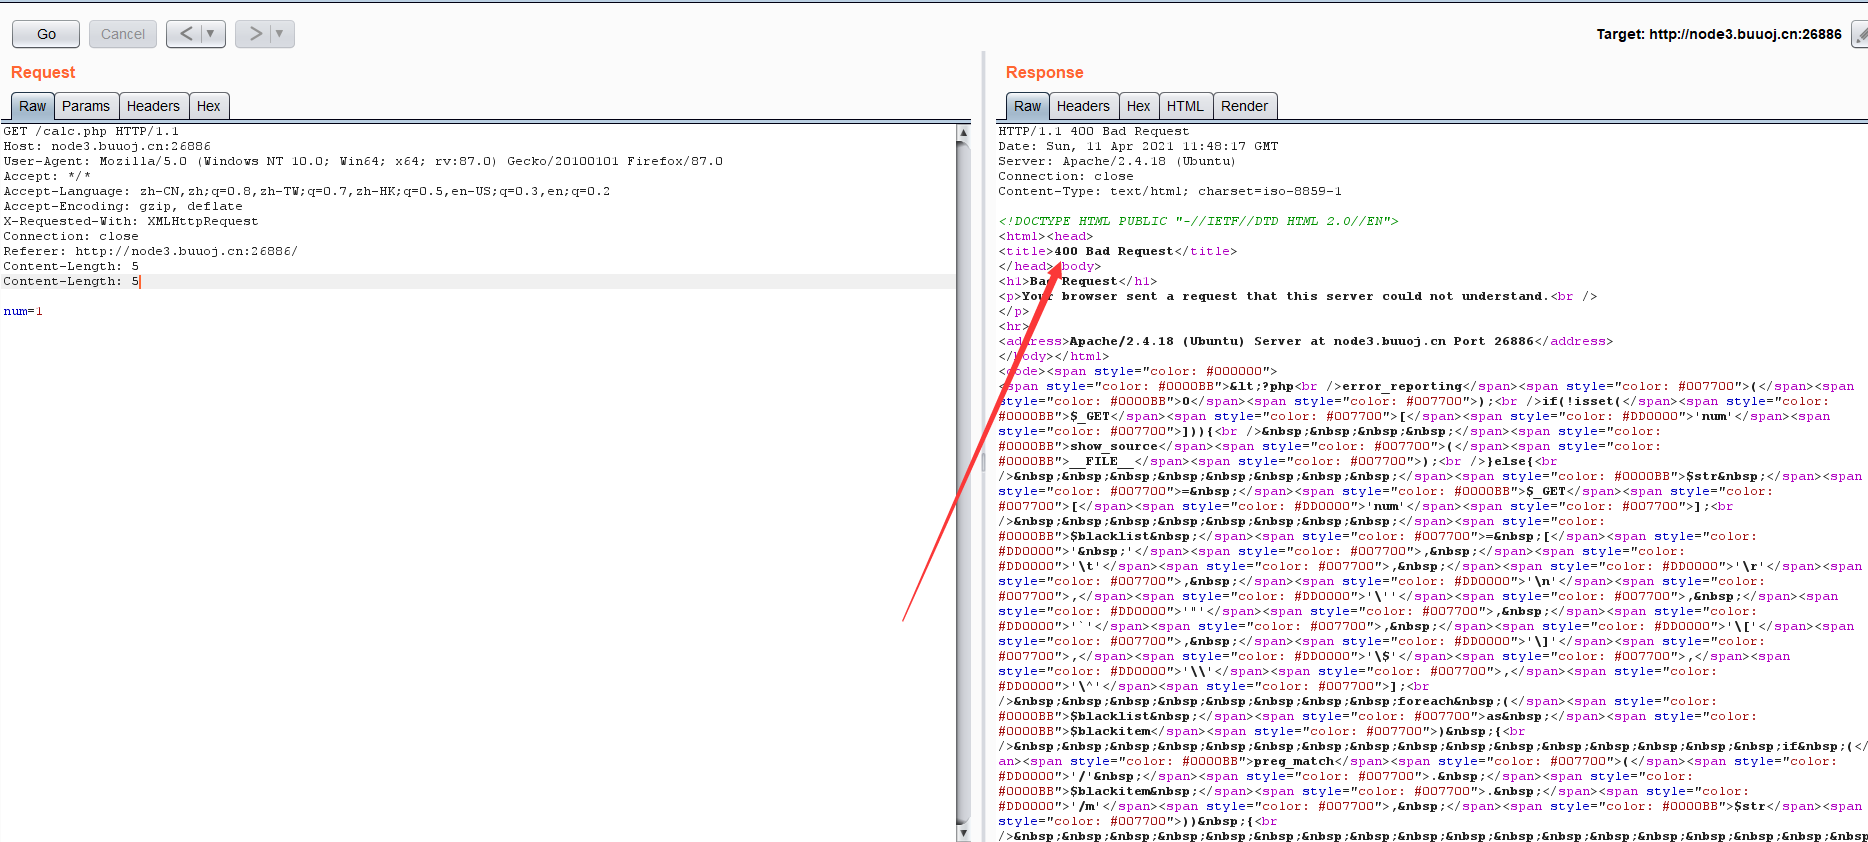Click the 'Accept-Encoding: gzip, deflate' line
Screen dimensions: 1868x842
tap(123, 206)
